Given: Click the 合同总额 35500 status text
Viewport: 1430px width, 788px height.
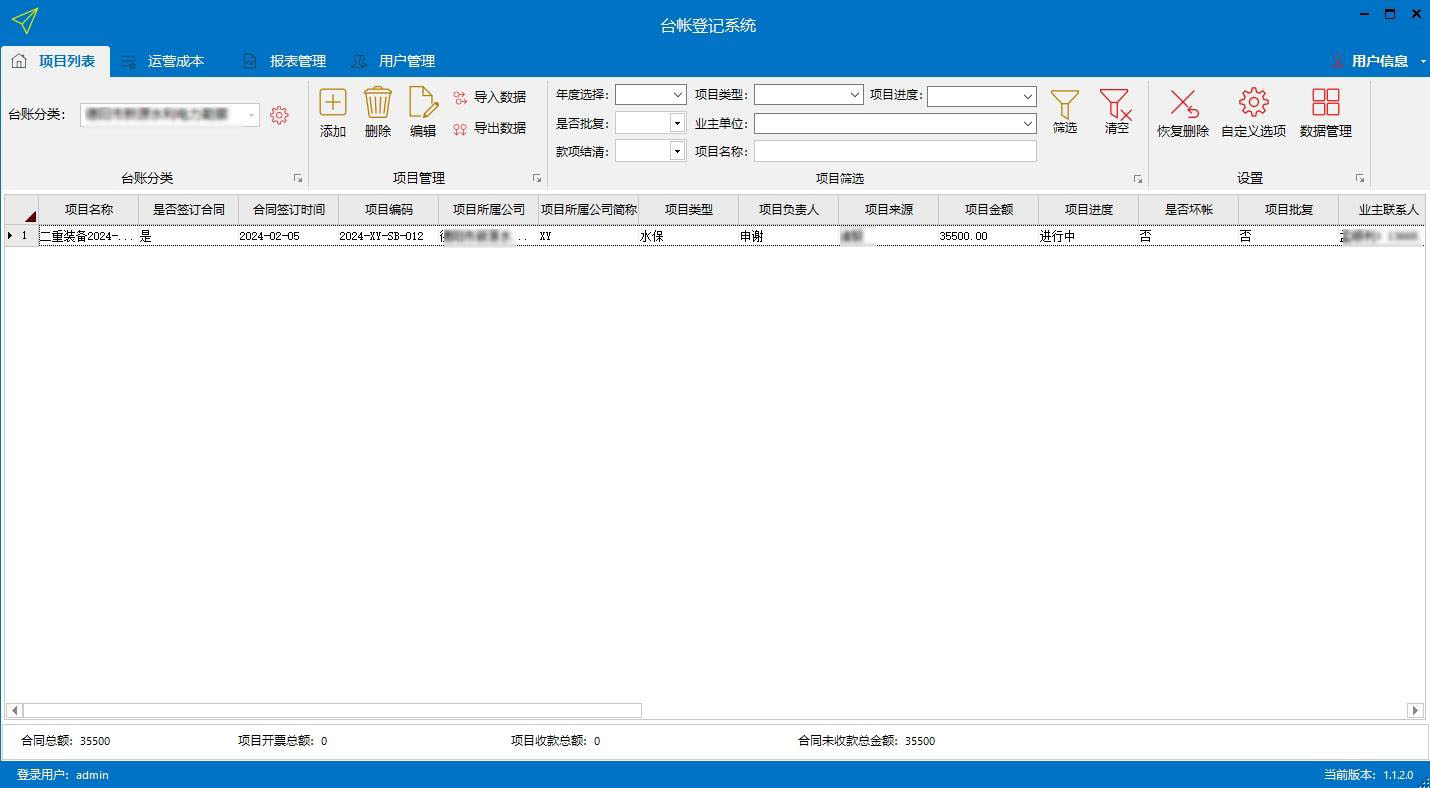Looking at the screenshot, I should [x=66, y=741].
